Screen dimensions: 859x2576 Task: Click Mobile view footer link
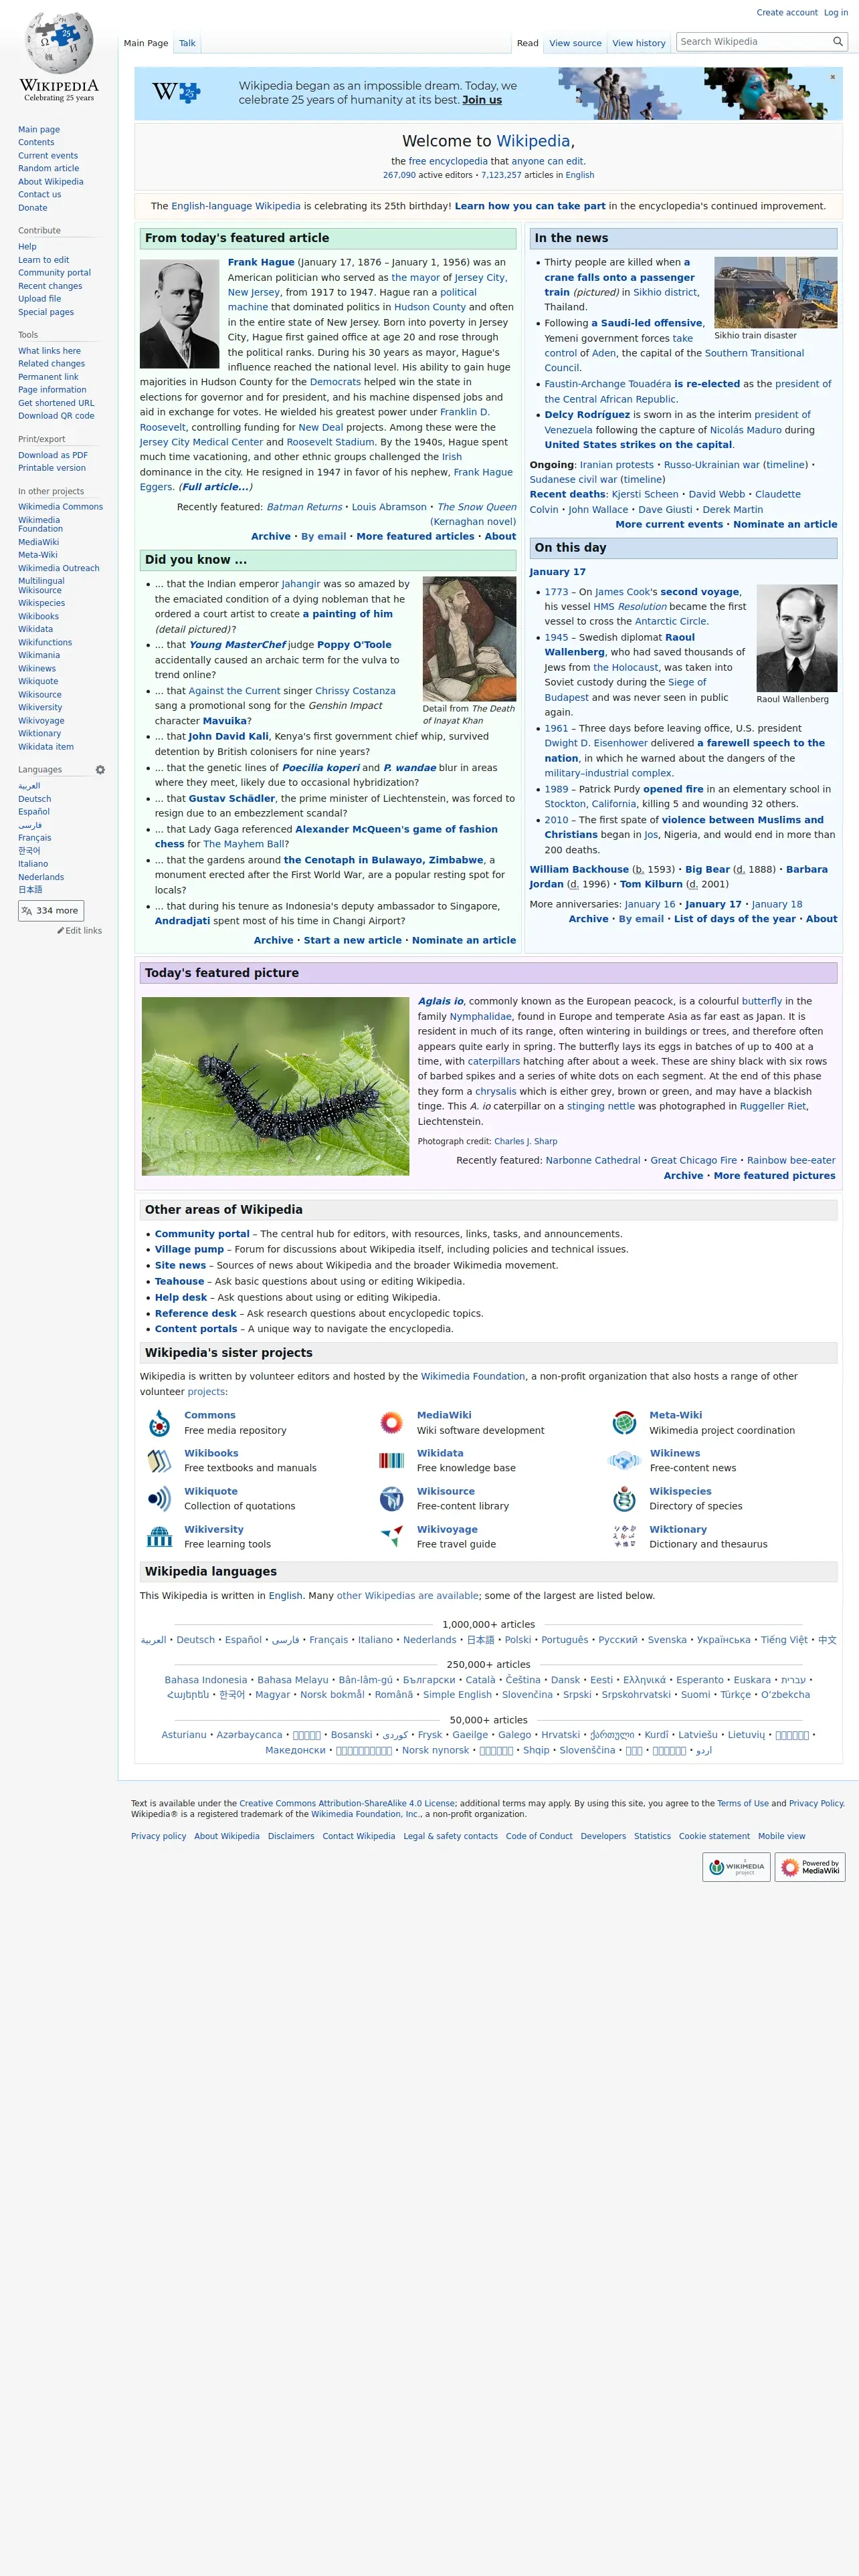pyautogui.click(x=781, y=1836)
